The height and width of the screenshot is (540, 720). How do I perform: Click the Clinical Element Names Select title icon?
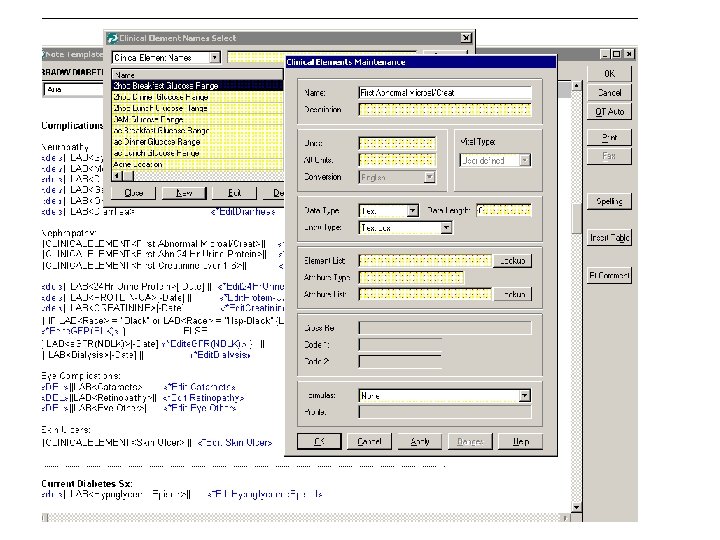(x=112, y=38)
